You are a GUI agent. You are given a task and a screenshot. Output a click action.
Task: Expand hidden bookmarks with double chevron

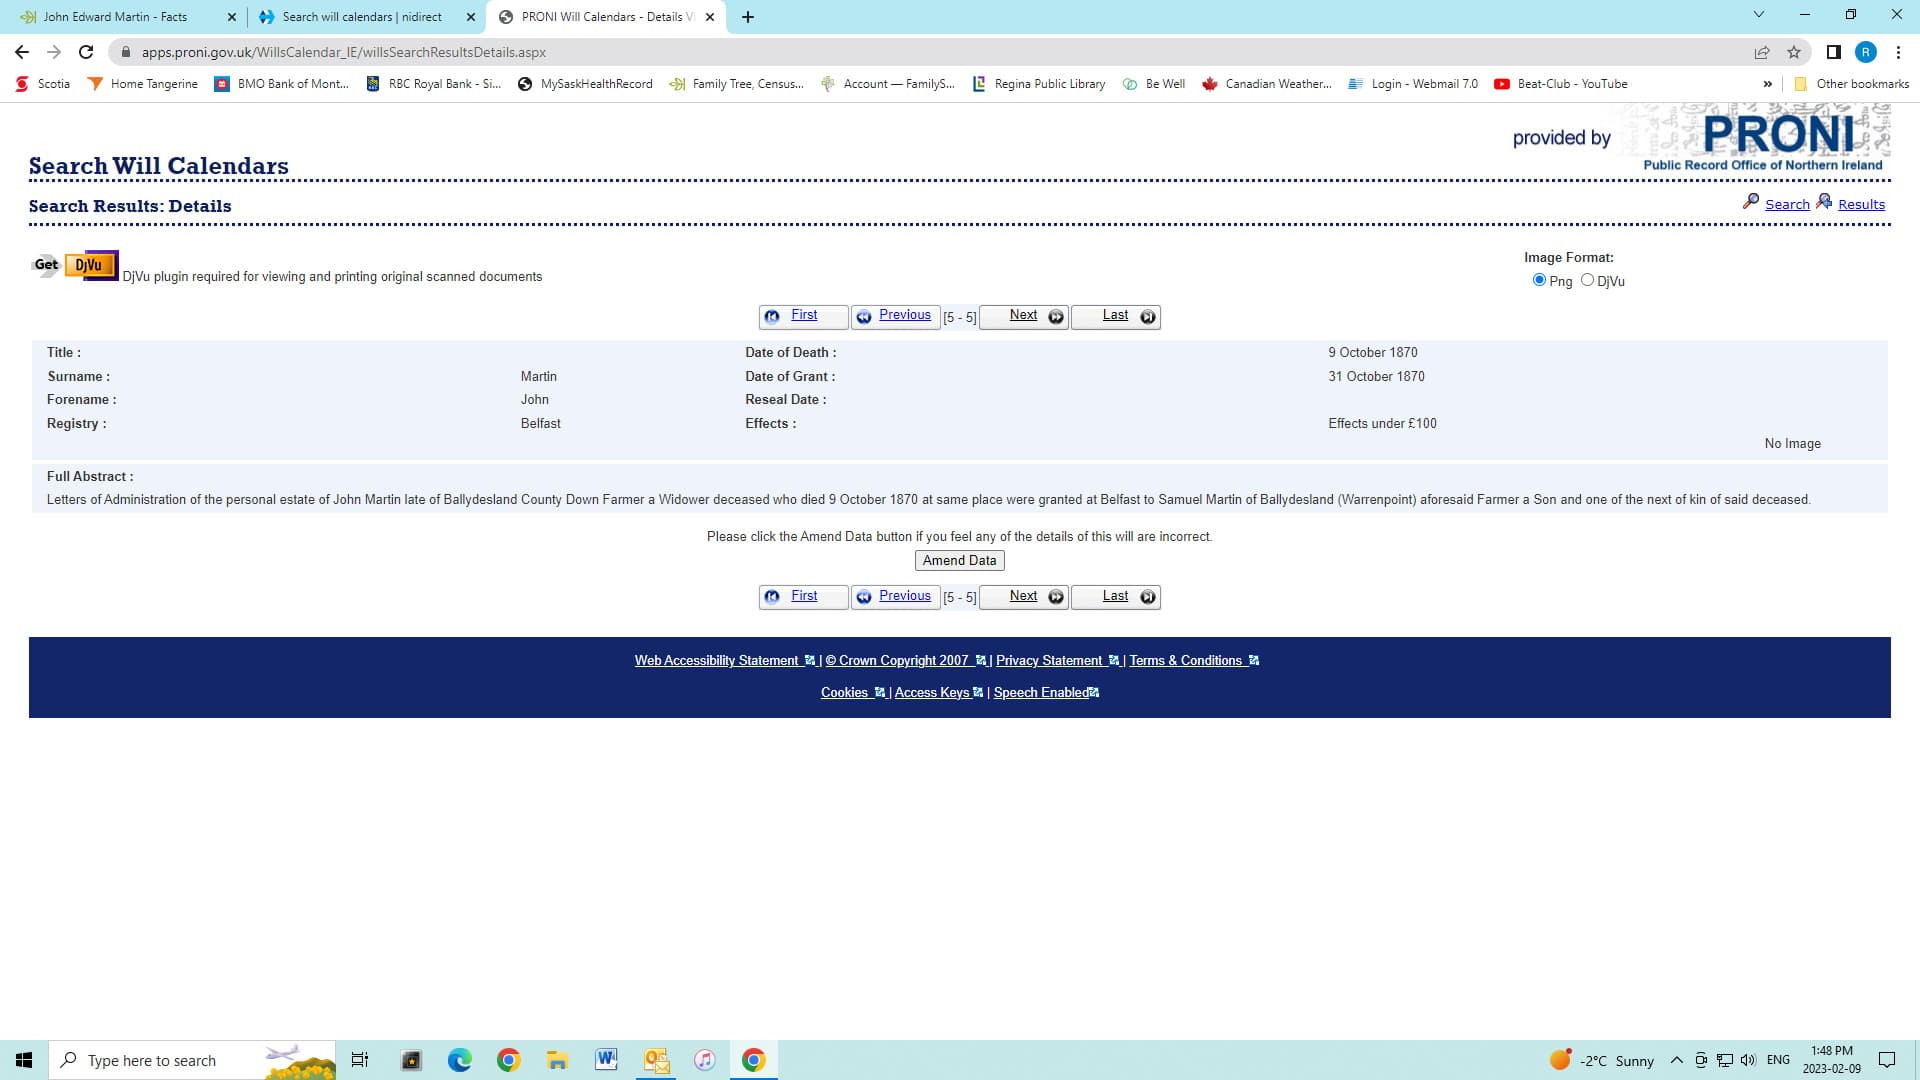tap(1767, 84)
